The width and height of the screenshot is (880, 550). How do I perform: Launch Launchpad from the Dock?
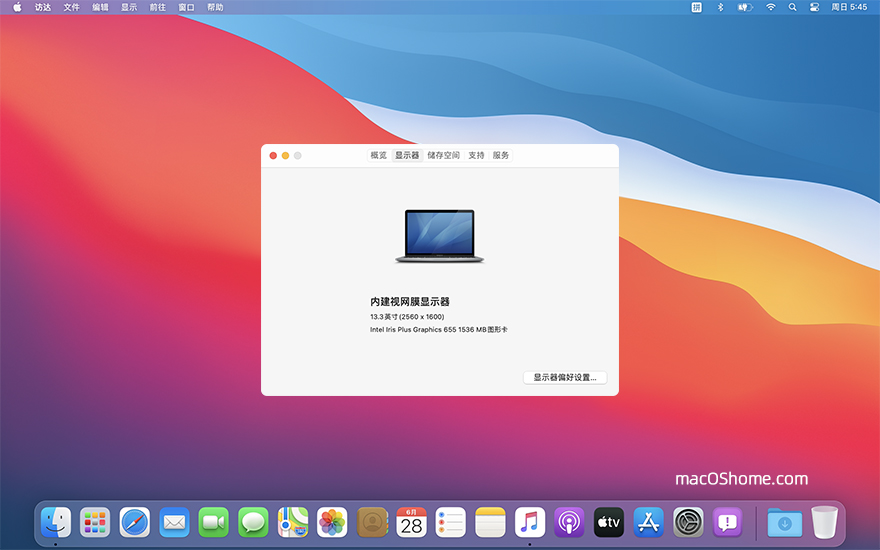95,522
